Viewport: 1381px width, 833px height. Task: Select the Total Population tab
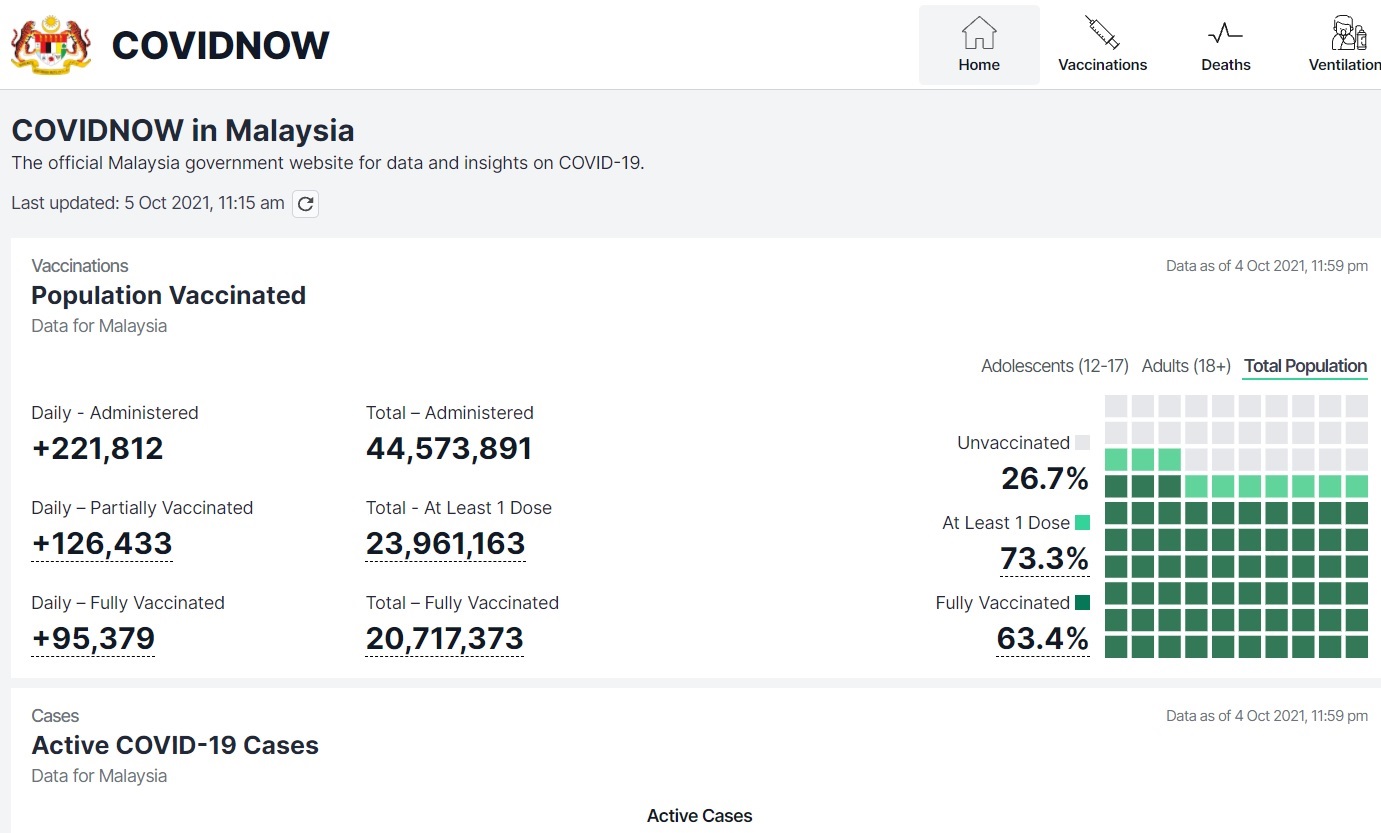(x=1305, y=366)
